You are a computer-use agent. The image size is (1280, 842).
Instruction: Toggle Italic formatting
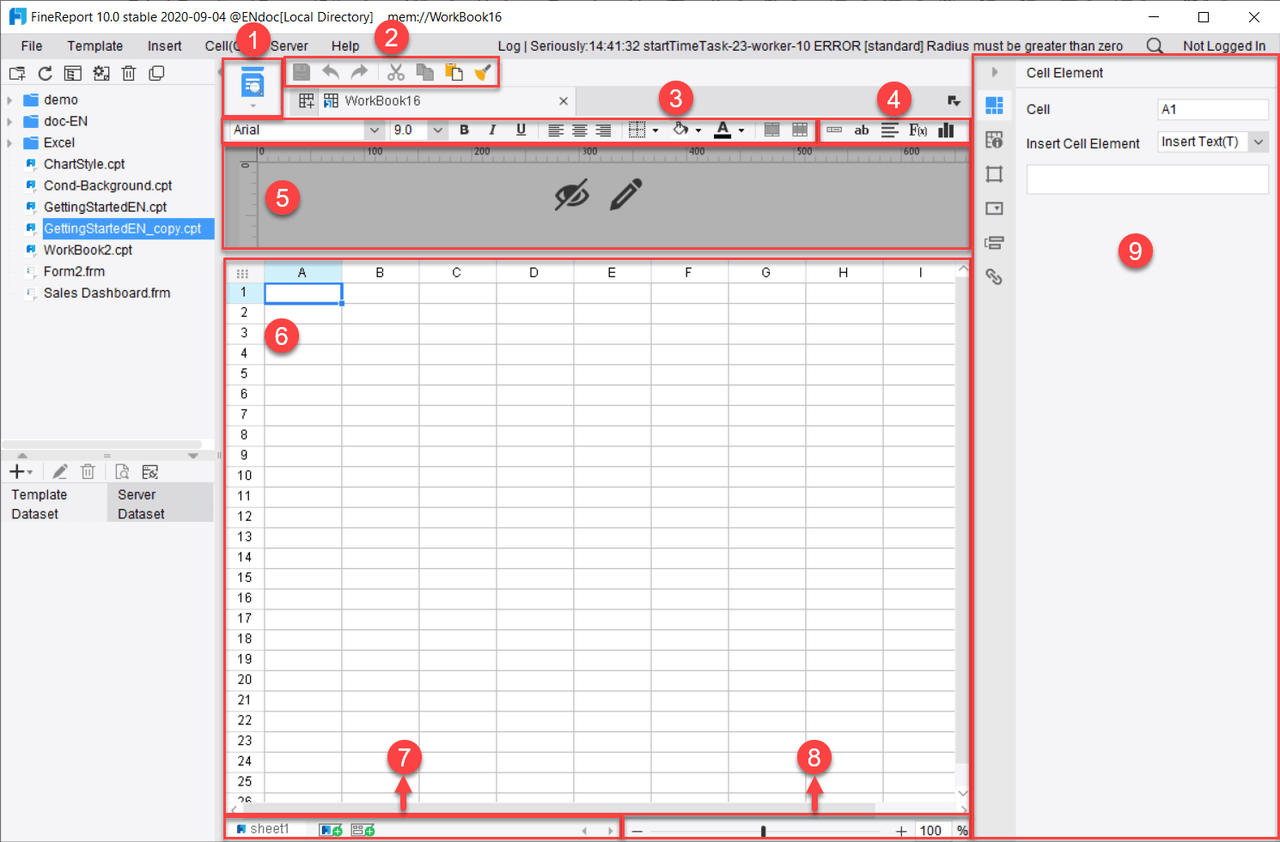(x=492, y=130)
